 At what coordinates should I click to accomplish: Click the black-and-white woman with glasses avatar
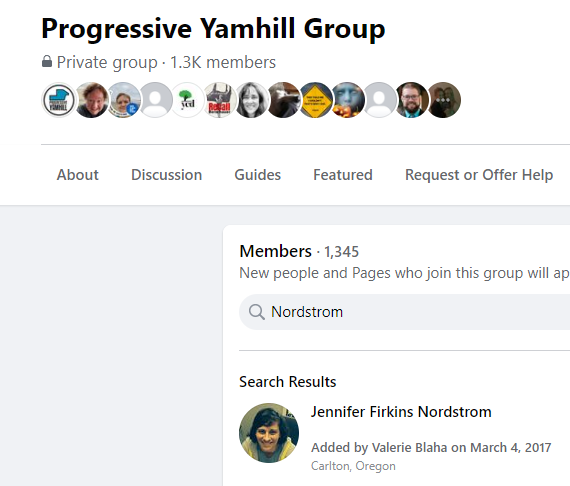[251, 100]
